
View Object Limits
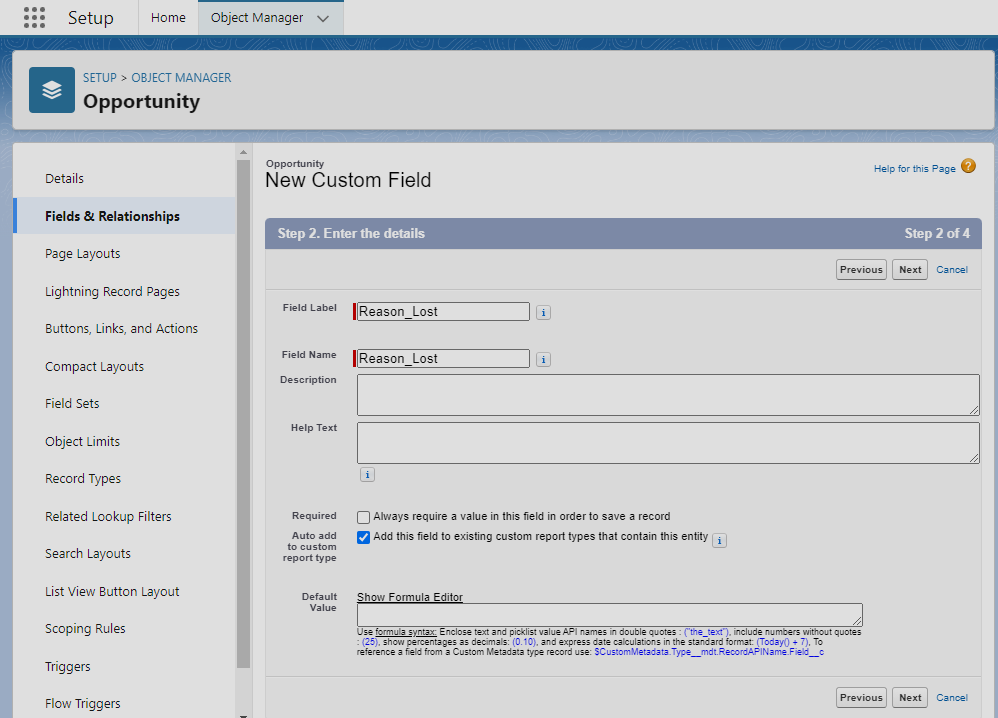point(82,441)
